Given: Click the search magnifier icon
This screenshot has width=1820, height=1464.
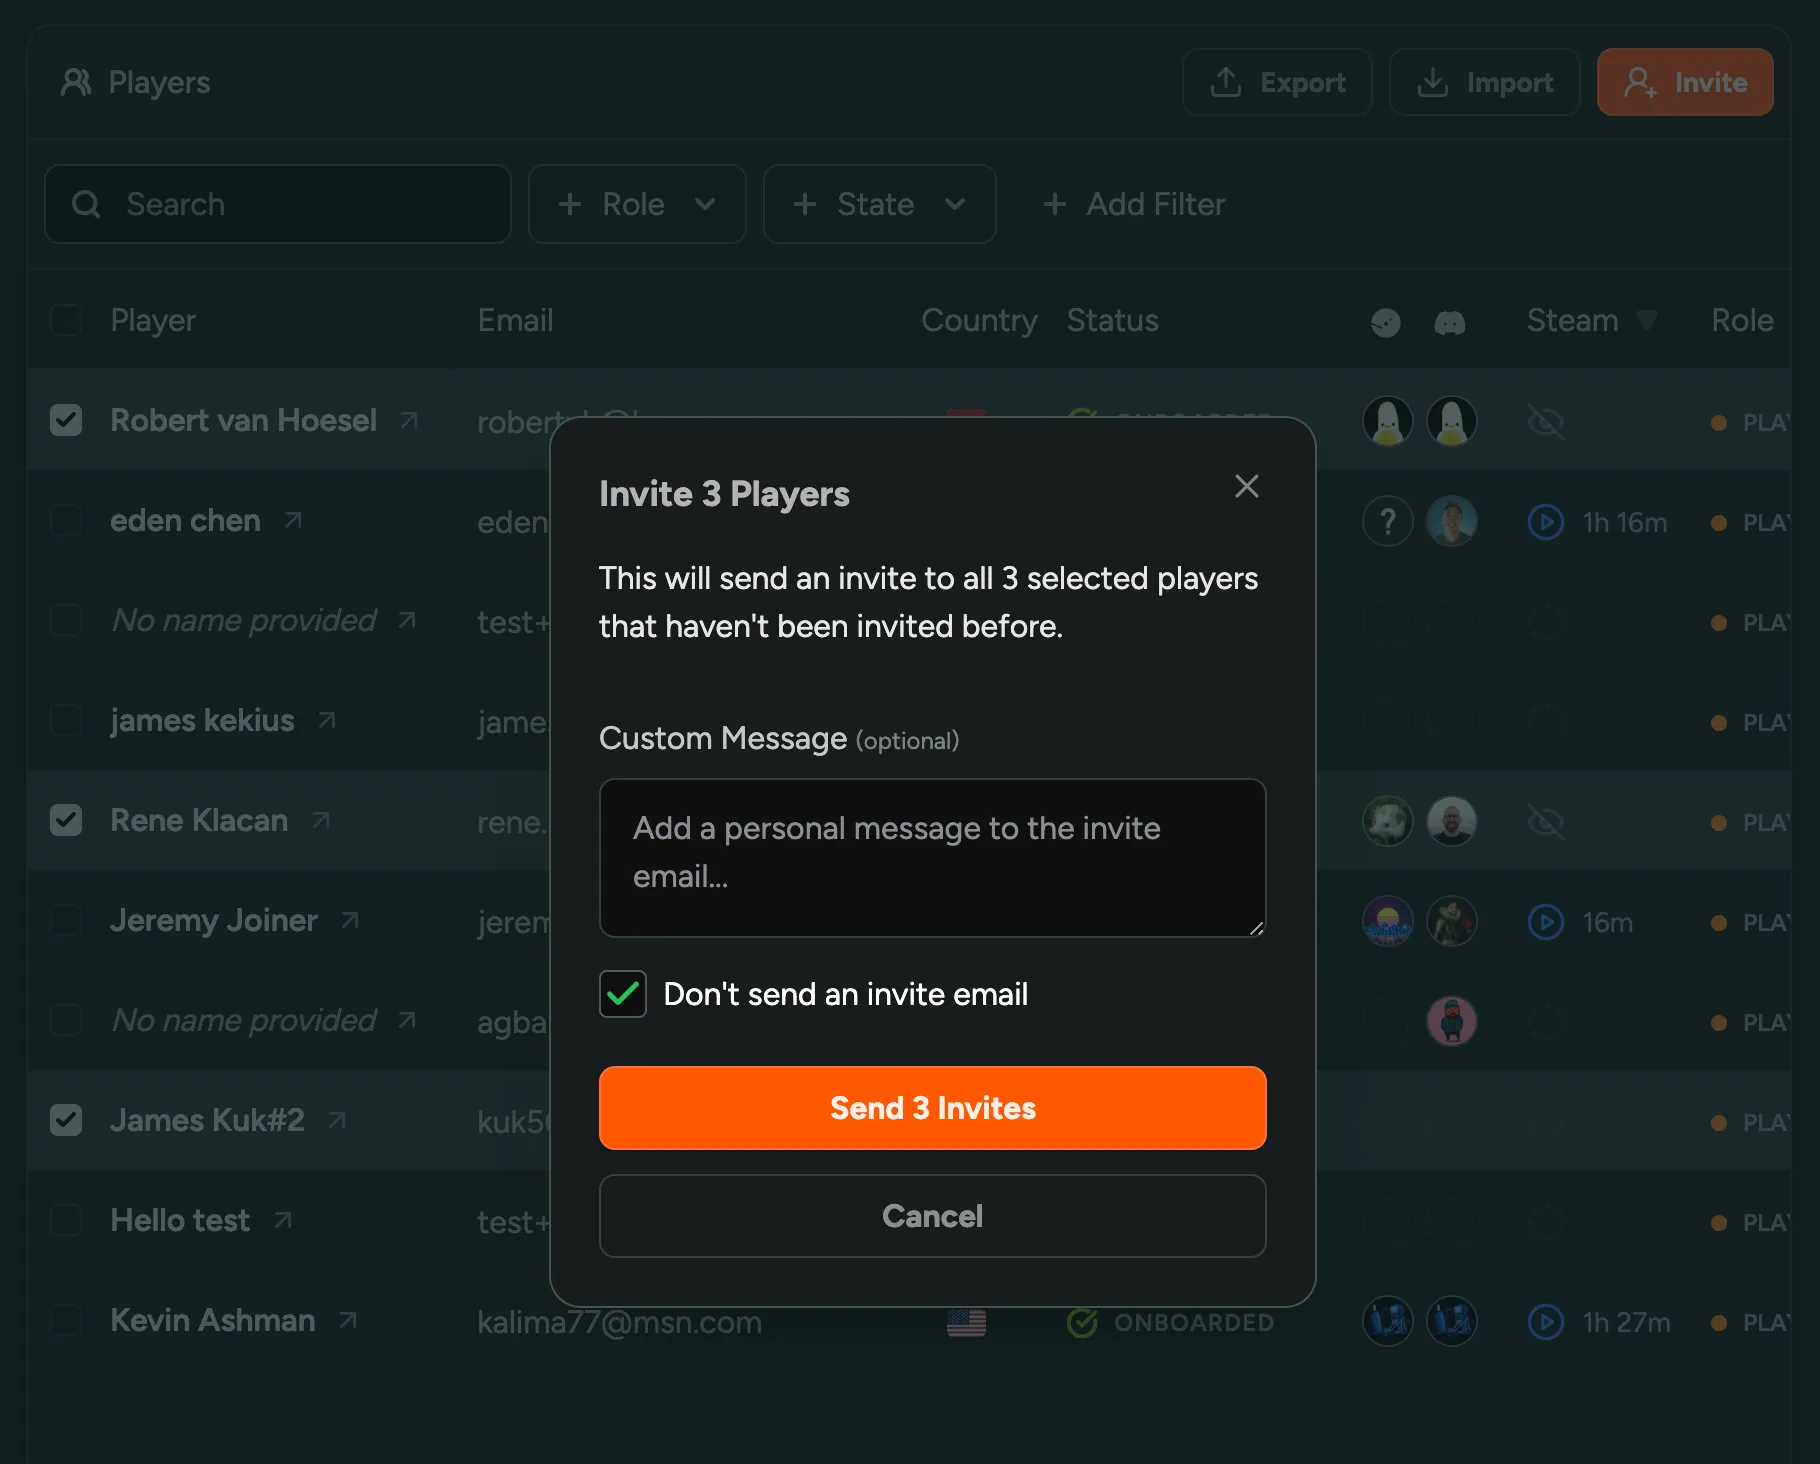Looking at the screenshot, I should pyautogui.click(x=86, y=204).
